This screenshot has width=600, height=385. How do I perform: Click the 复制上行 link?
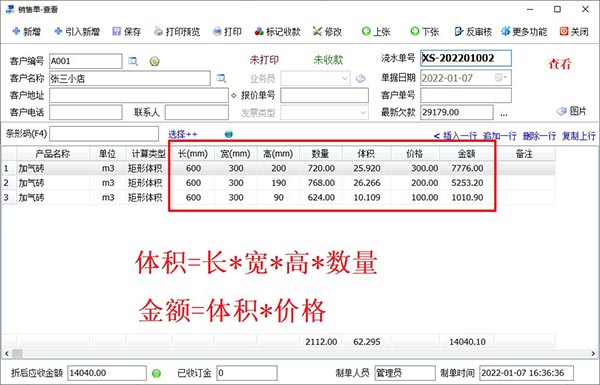579,135
